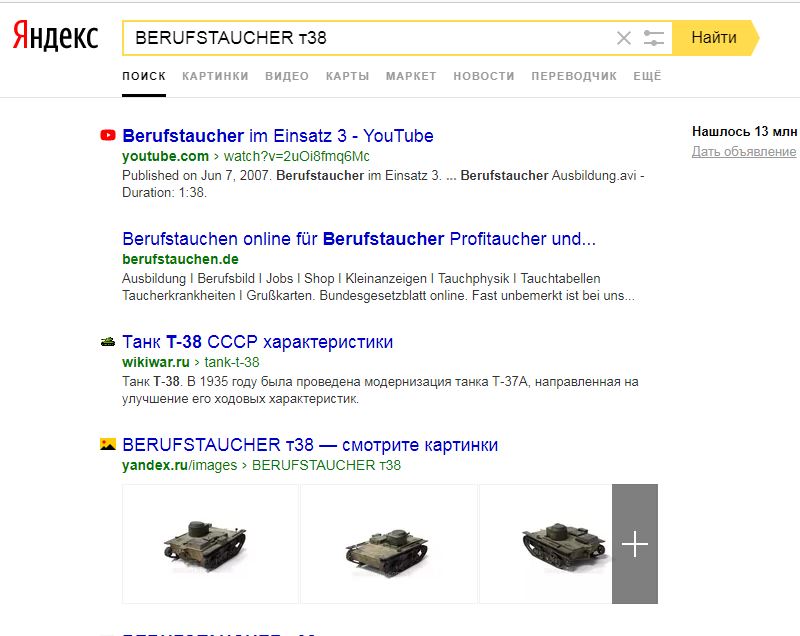Expand the Ещё more-services menu
Screen dimensions: 800x636
(x=647, y=76)
